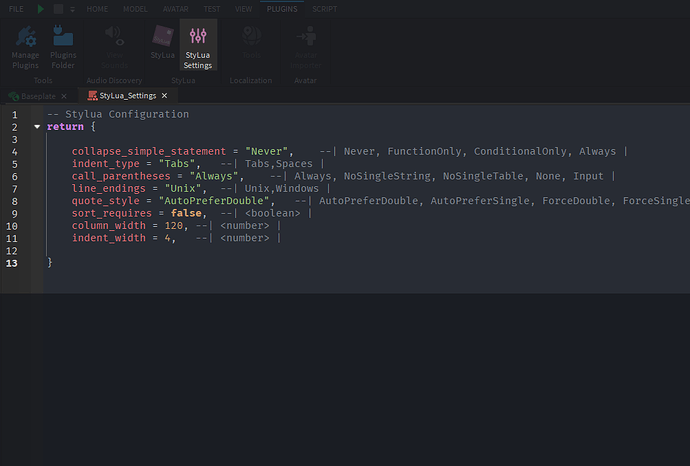
Task: Switch to the VIEW ribbon tab
Action: point(243,9)
